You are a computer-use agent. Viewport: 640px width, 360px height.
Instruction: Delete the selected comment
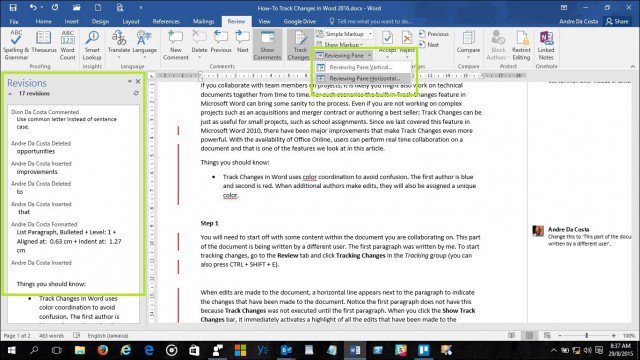[199, 44]
